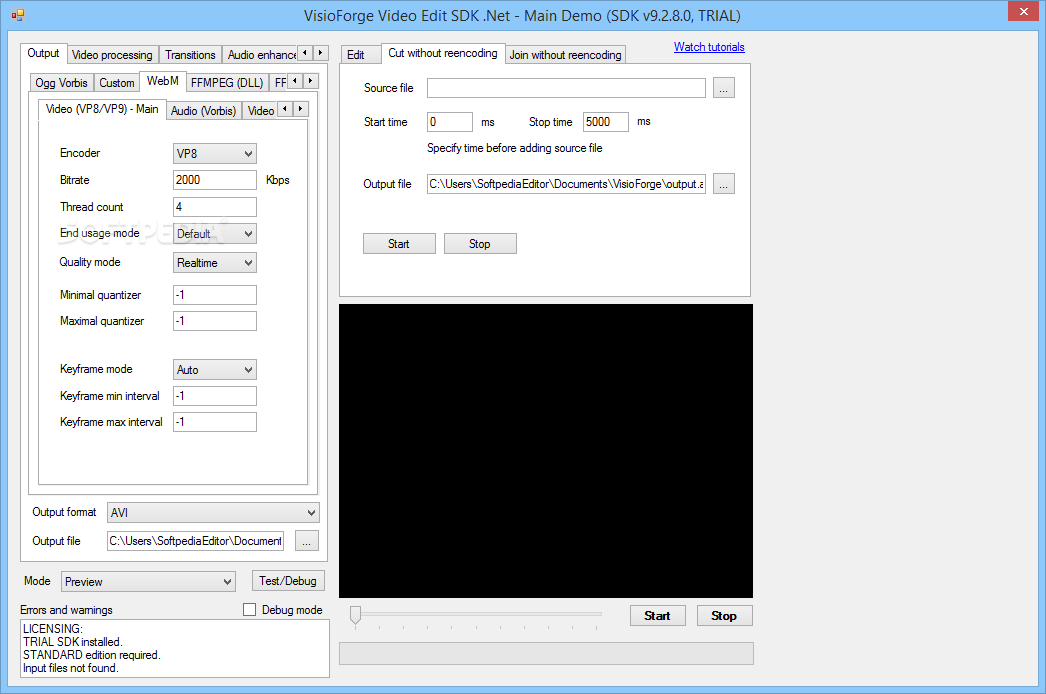Open Audio enhancement tab
Viewport: 1046px width, 694px height.
tap(260, 55)
